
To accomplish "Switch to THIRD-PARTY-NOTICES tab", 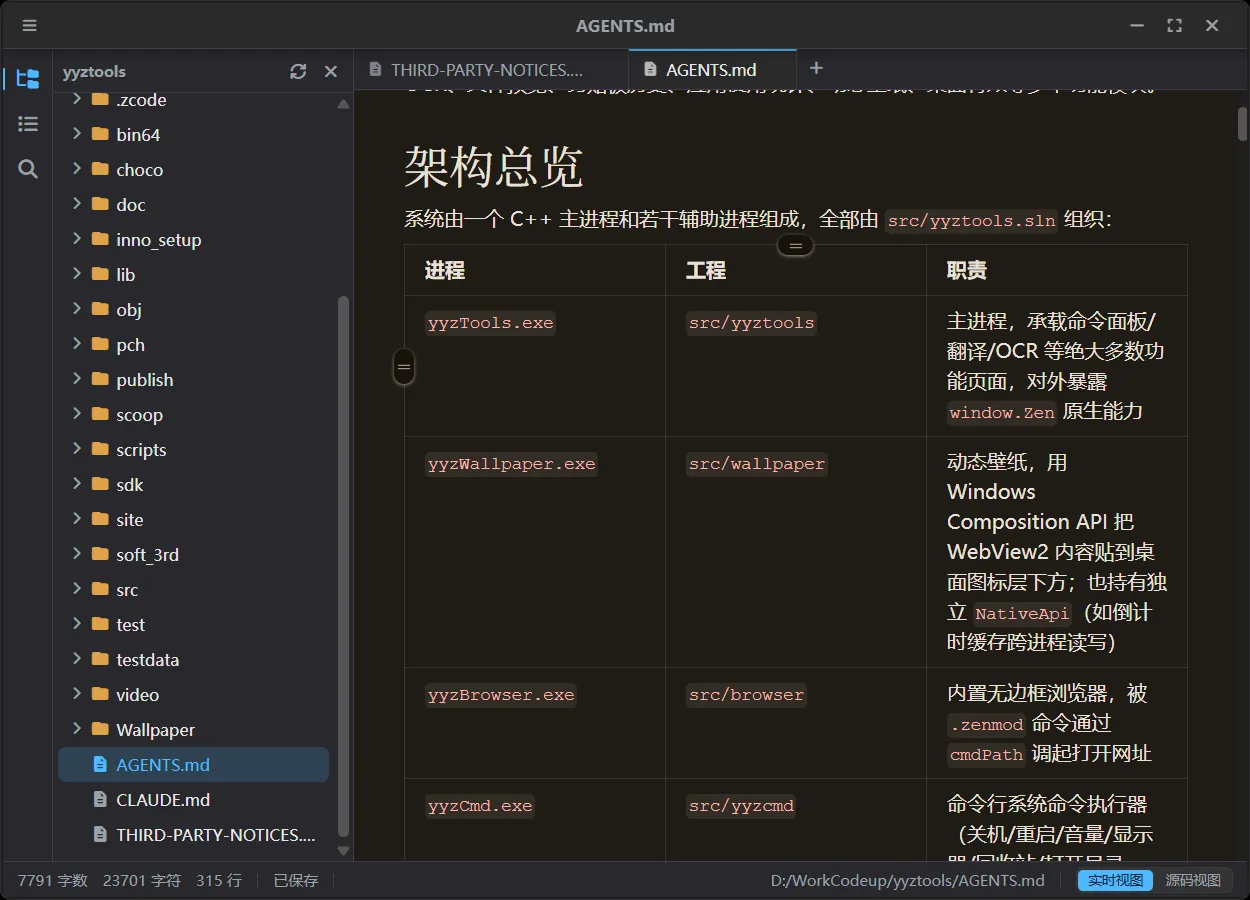I will click(x=491, y=70).
